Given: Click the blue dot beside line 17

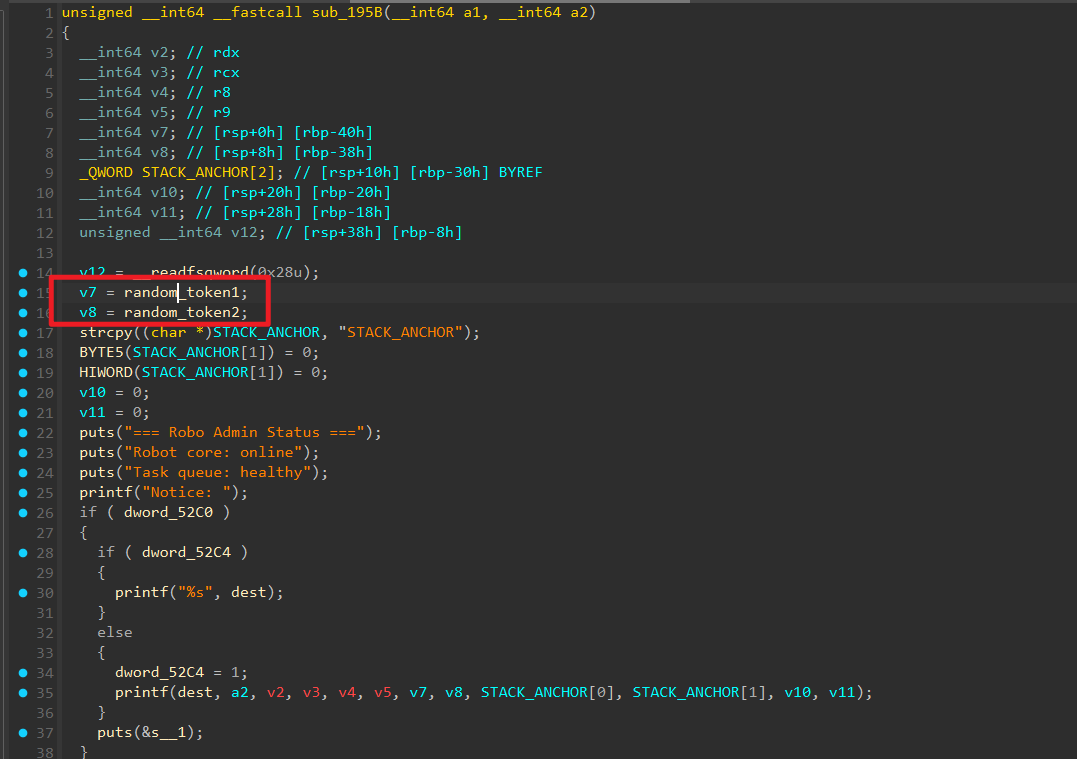Looking at the screenshot, I should tap(22, 332).
